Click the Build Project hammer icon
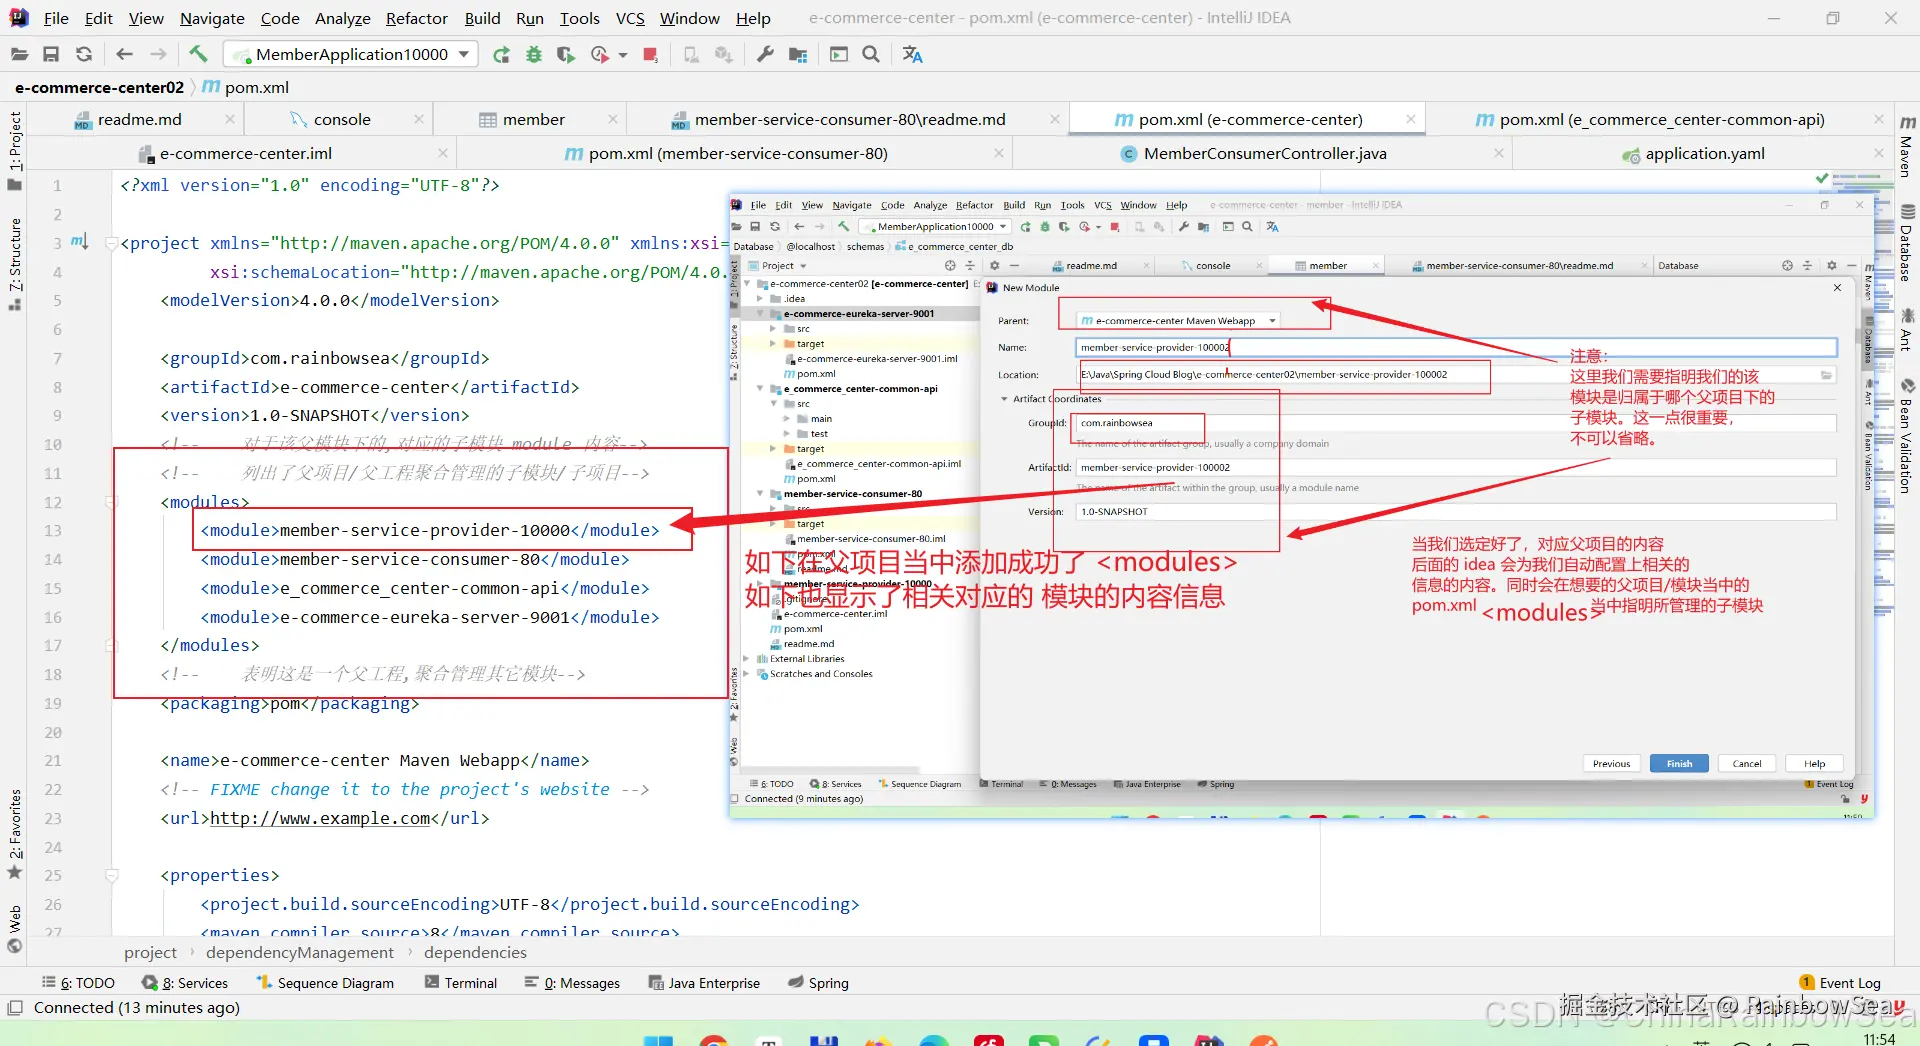 coord(198,54)
